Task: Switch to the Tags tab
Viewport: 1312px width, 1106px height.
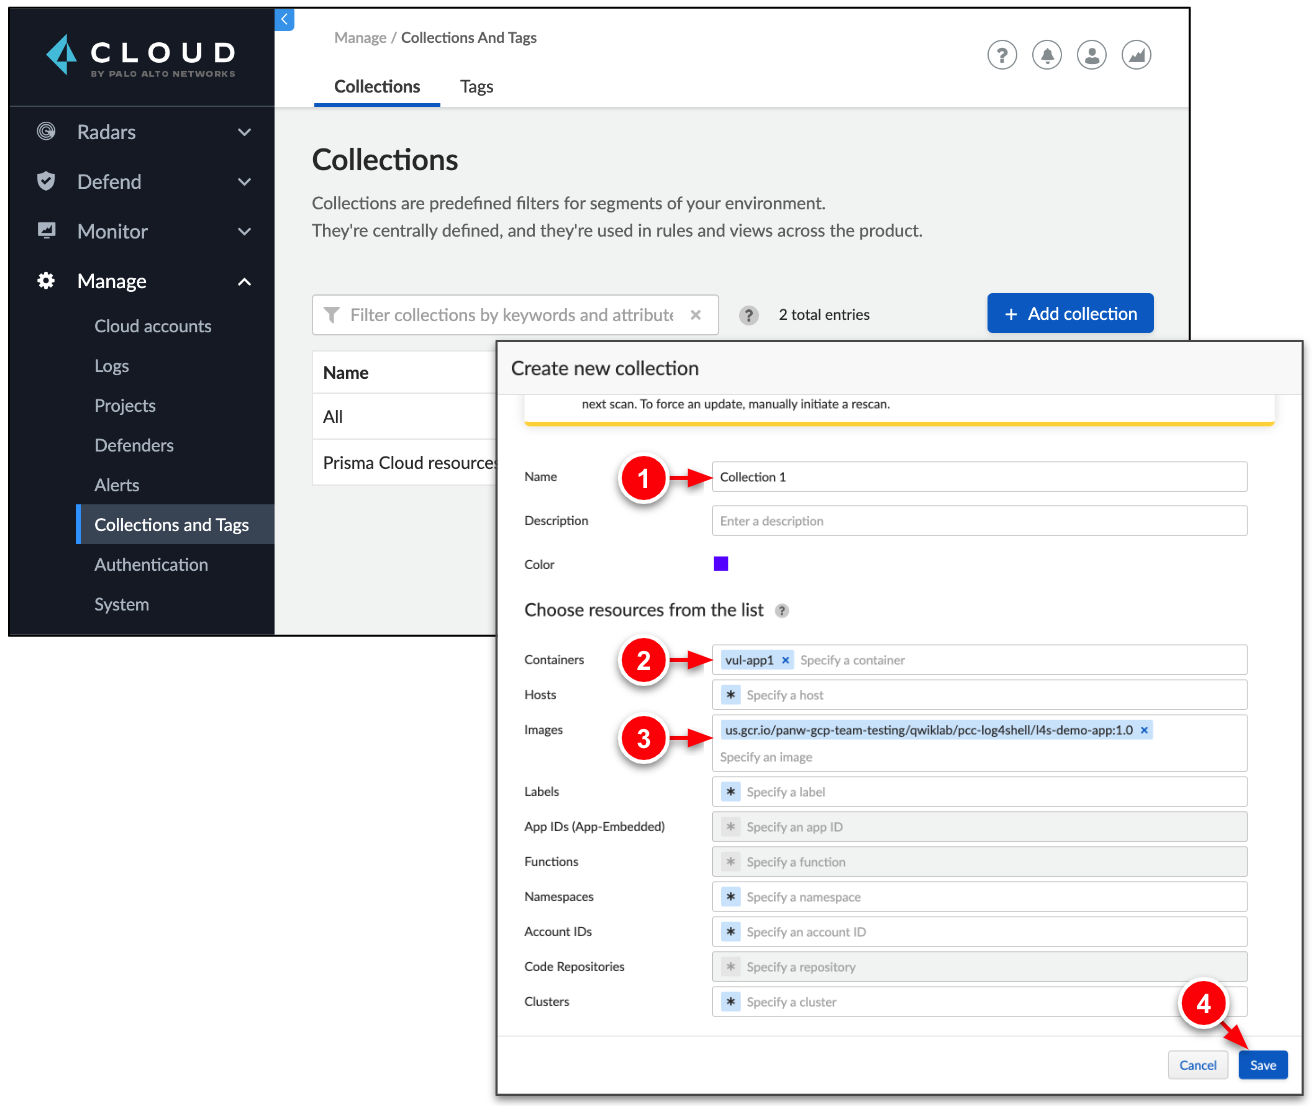Action: coord(476,87)
